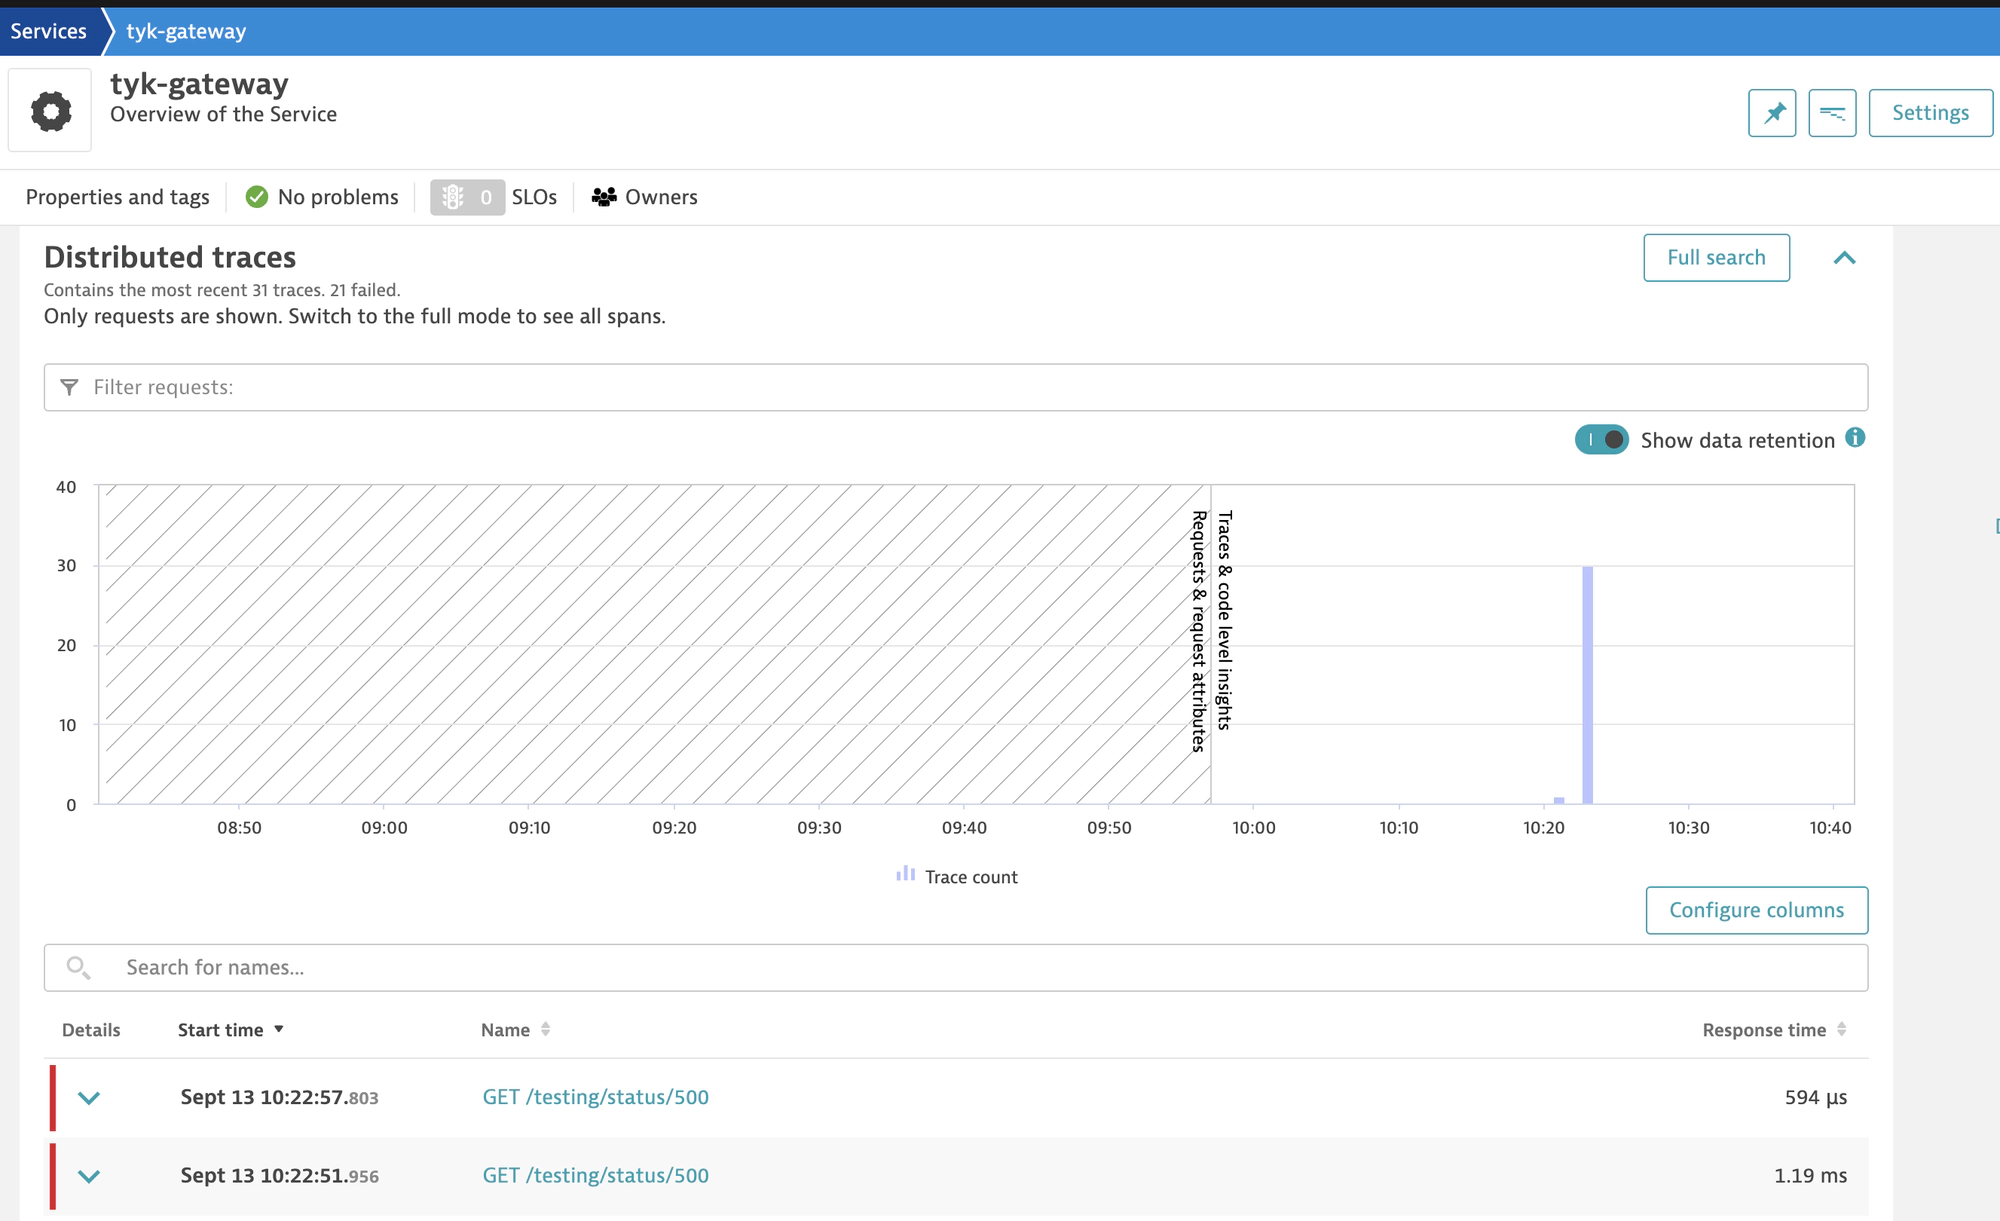Click the Trace count bar-chart legend icon
This screenshot has height=1221, width=2000.
click(904, 874)
